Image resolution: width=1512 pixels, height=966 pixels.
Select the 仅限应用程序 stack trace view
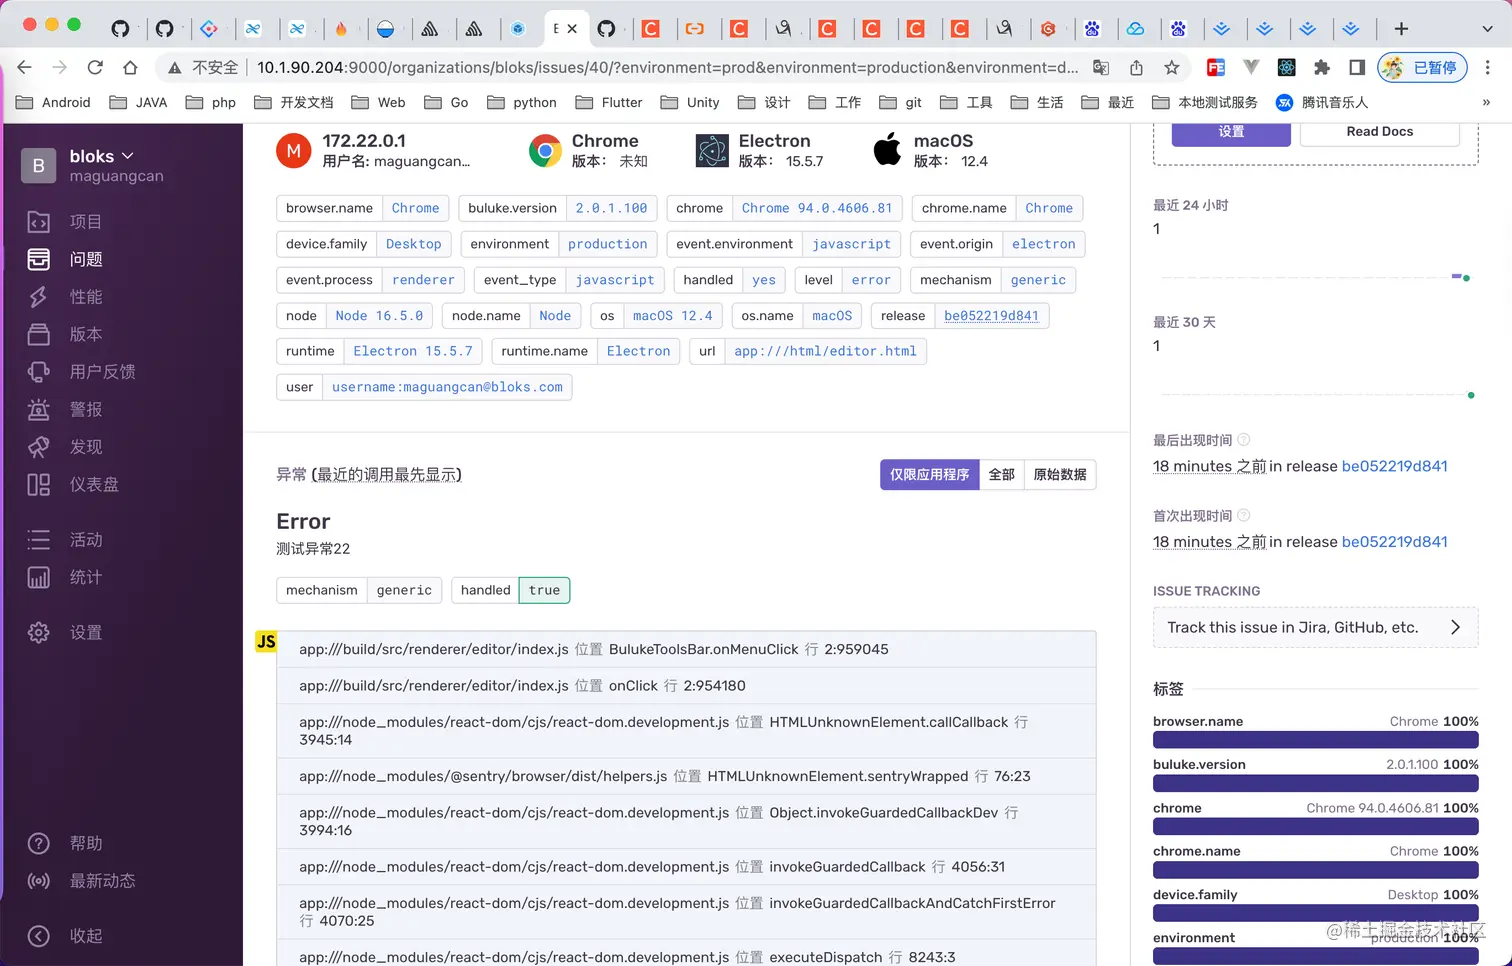[929, 475]
